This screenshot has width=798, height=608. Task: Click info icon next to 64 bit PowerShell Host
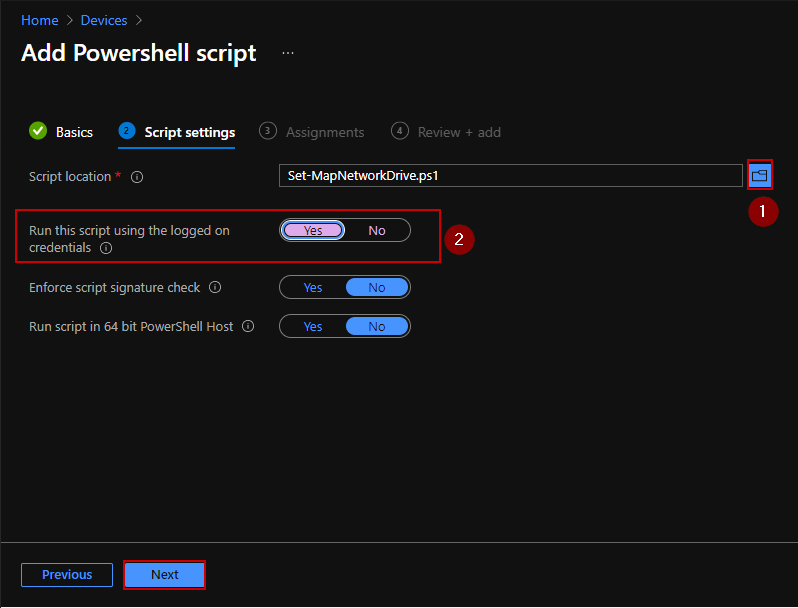248,327
